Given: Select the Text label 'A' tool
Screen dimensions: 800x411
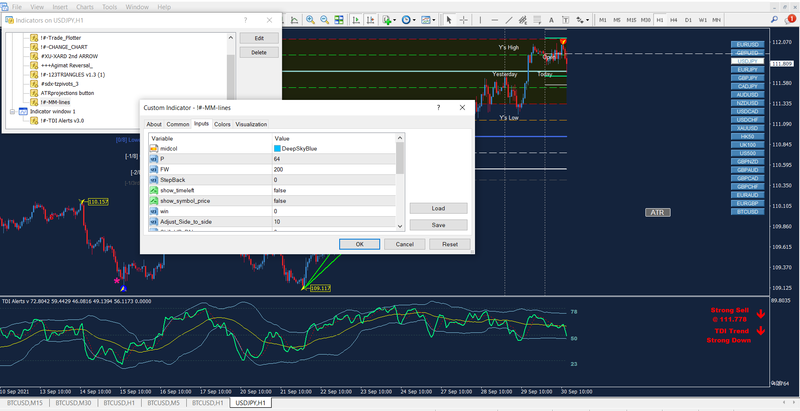Looking at the screenshot, I should pos(551,19).
